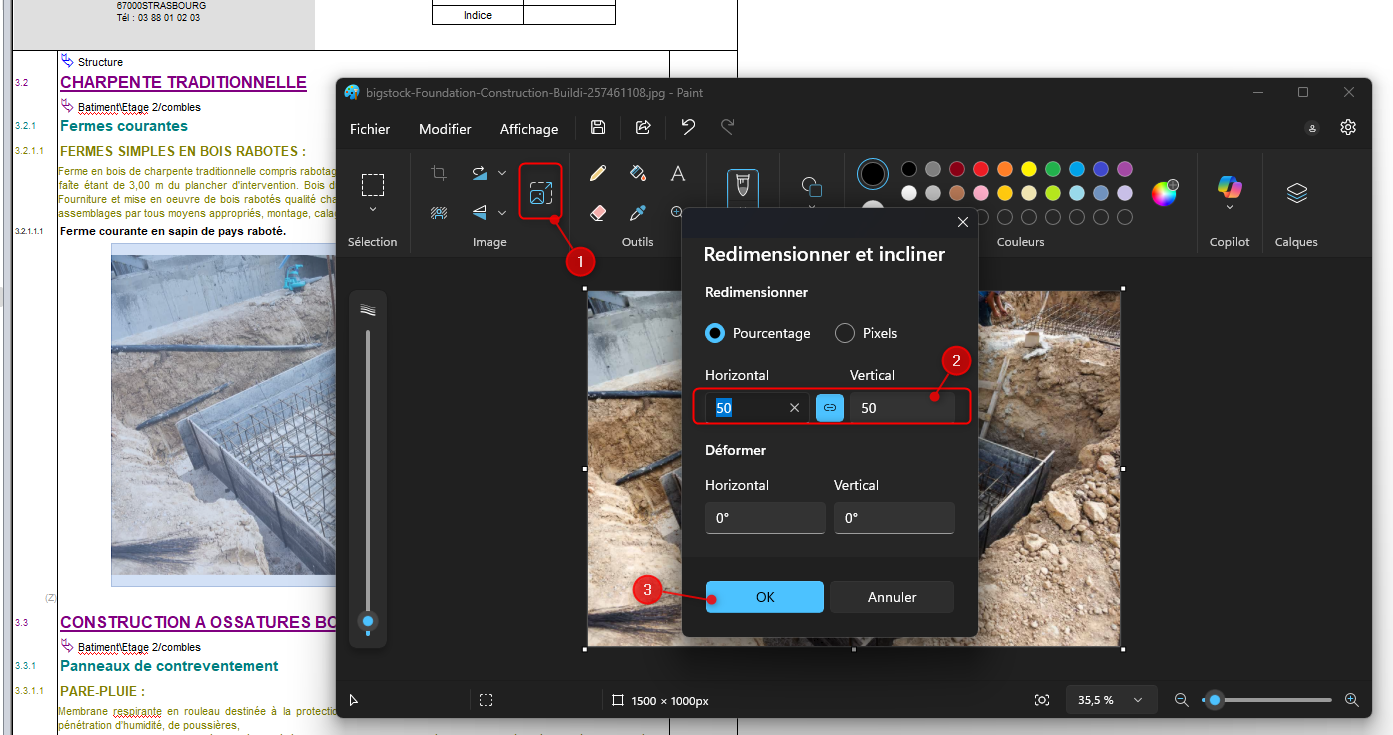Click the Save disk icon
This screenshot has width=1393, height=735.
(x=598, y=127)
